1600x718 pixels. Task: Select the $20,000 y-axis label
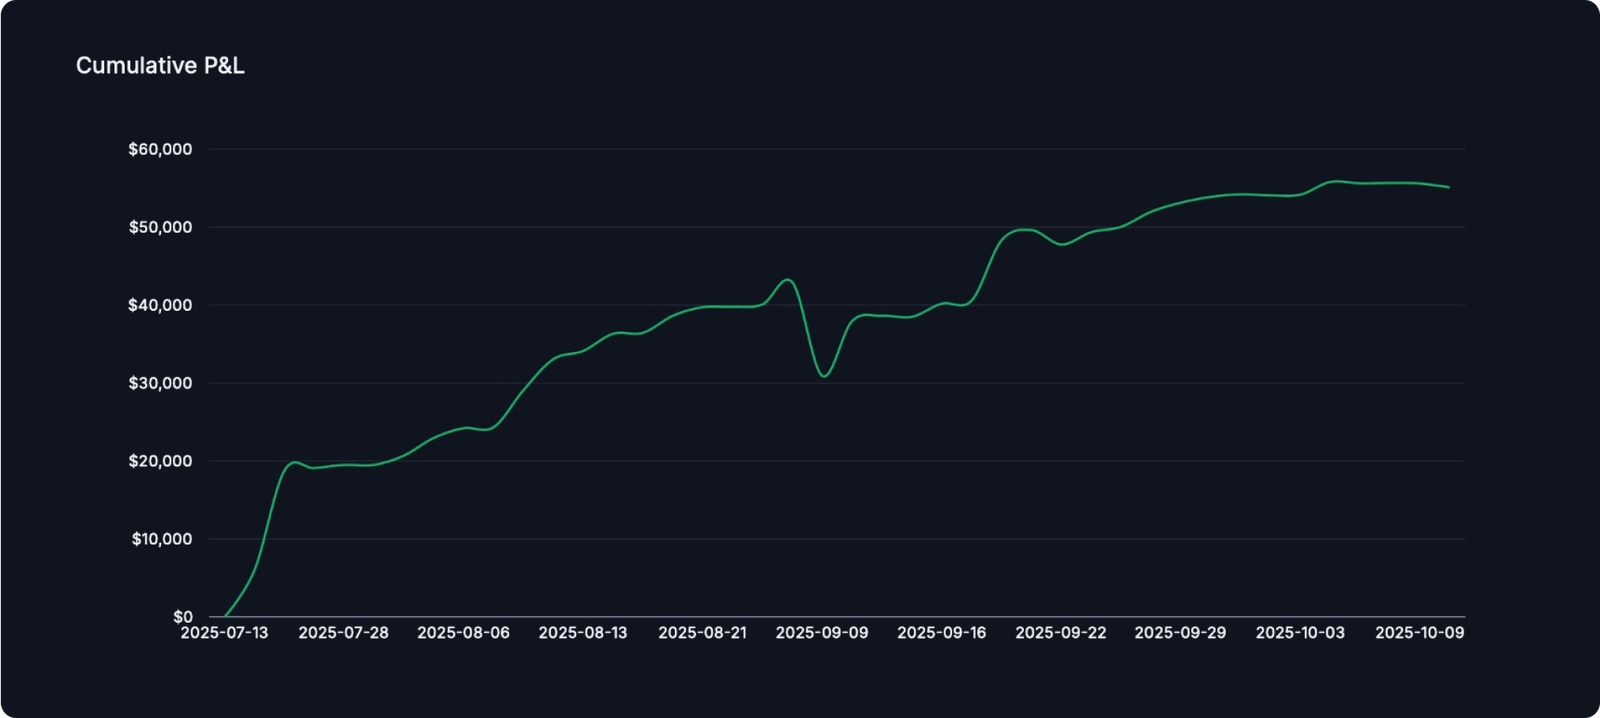click(160, 461)
